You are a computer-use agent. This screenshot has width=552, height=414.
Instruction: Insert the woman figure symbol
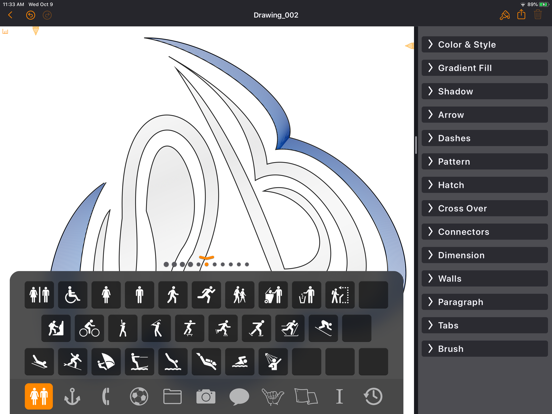[x=106, y=295]
